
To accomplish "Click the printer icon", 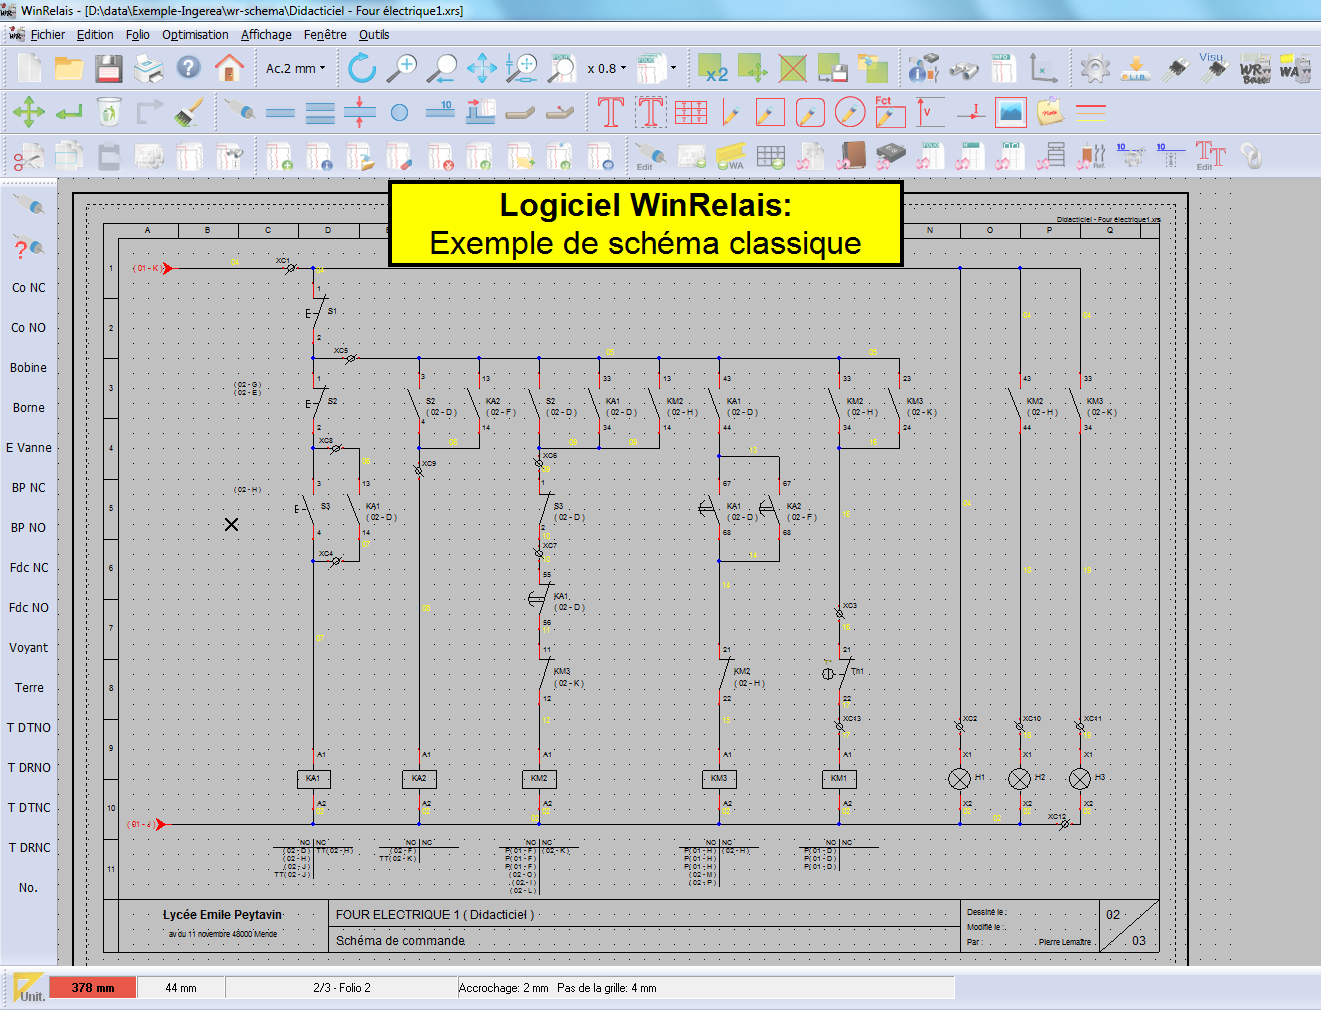I will pyautogui.click(x=149, y=69).
